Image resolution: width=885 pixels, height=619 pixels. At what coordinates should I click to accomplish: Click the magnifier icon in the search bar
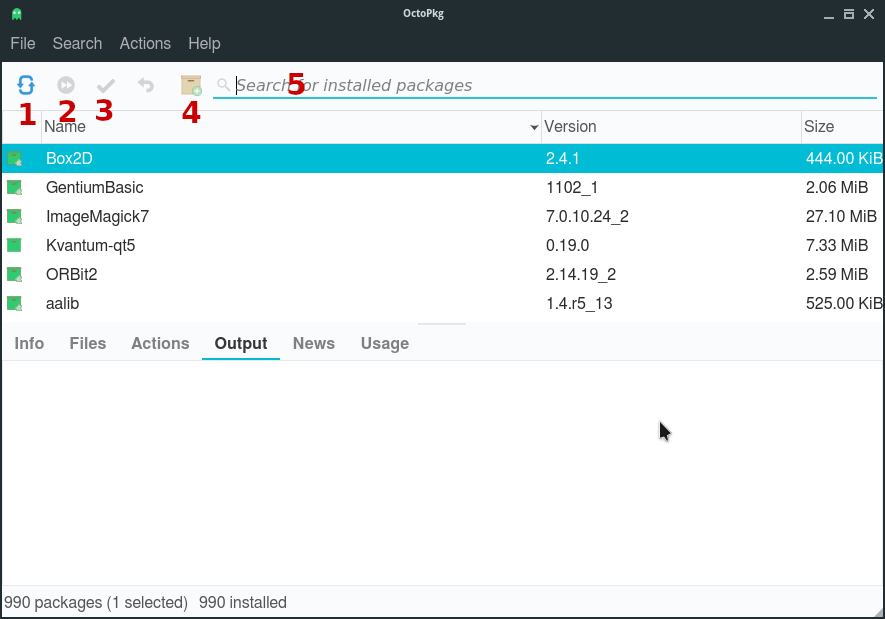click(224, 85)
